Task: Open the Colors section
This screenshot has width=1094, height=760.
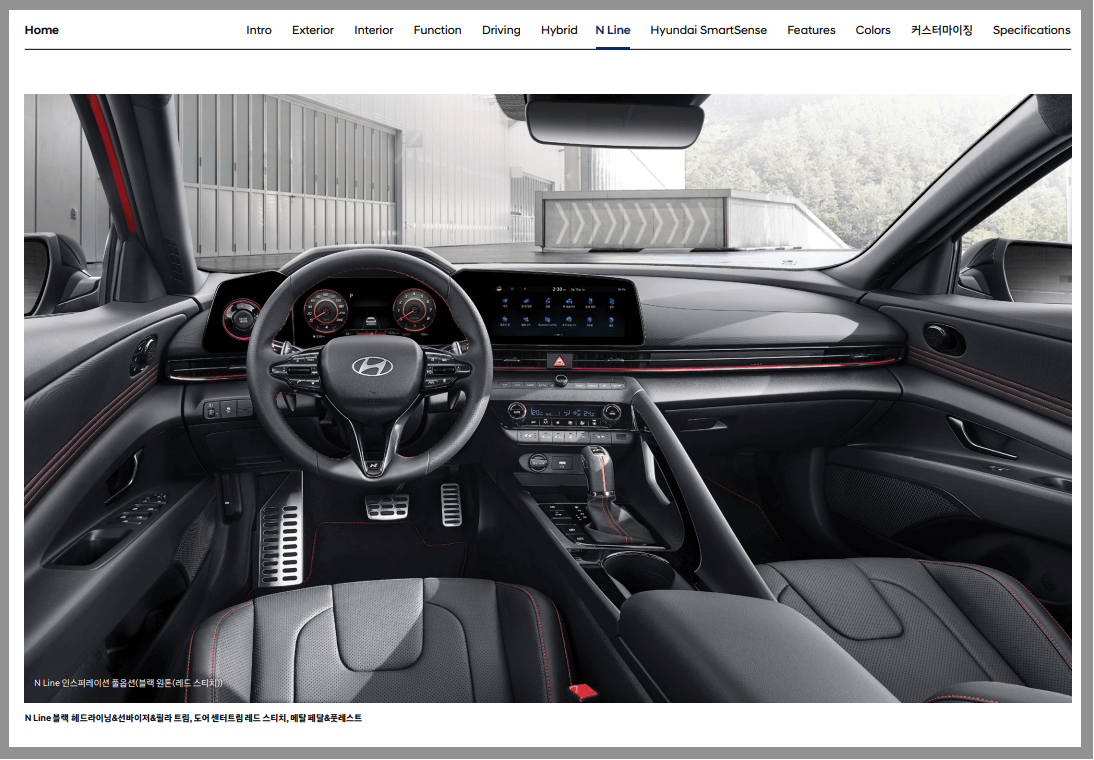Action: (873, 30)
